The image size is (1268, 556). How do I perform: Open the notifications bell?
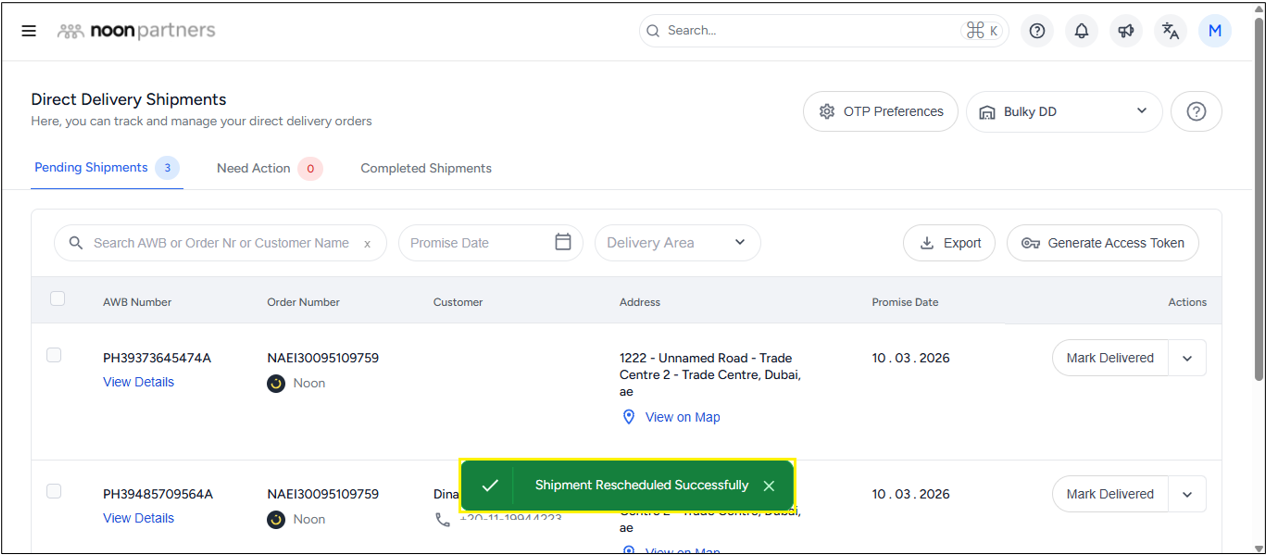1081,31
